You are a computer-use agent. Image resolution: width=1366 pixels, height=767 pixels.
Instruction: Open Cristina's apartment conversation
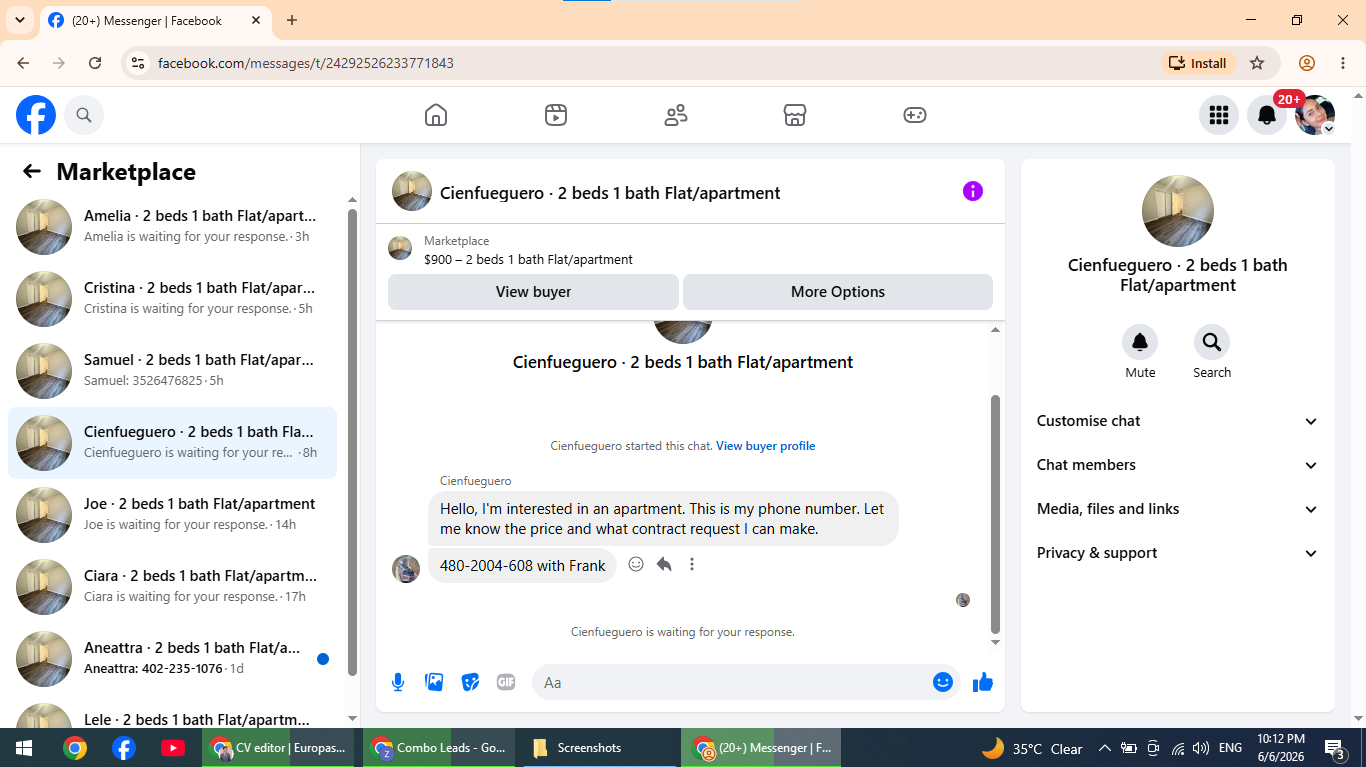coord(173,299)
